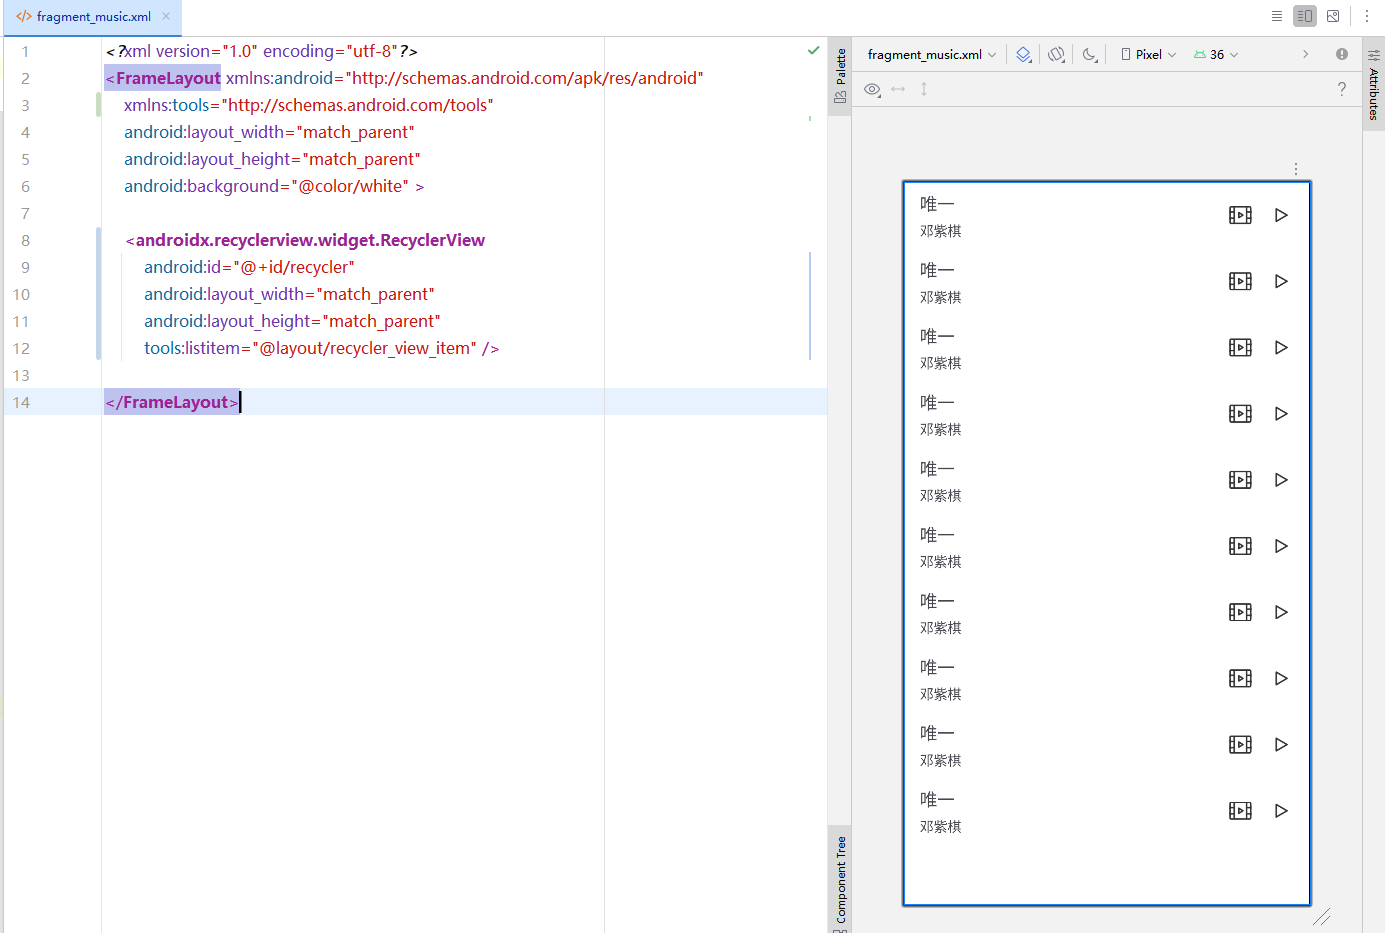Click the androidx.recyclerview.widget.RecyclerView tag name

(310, 240)
